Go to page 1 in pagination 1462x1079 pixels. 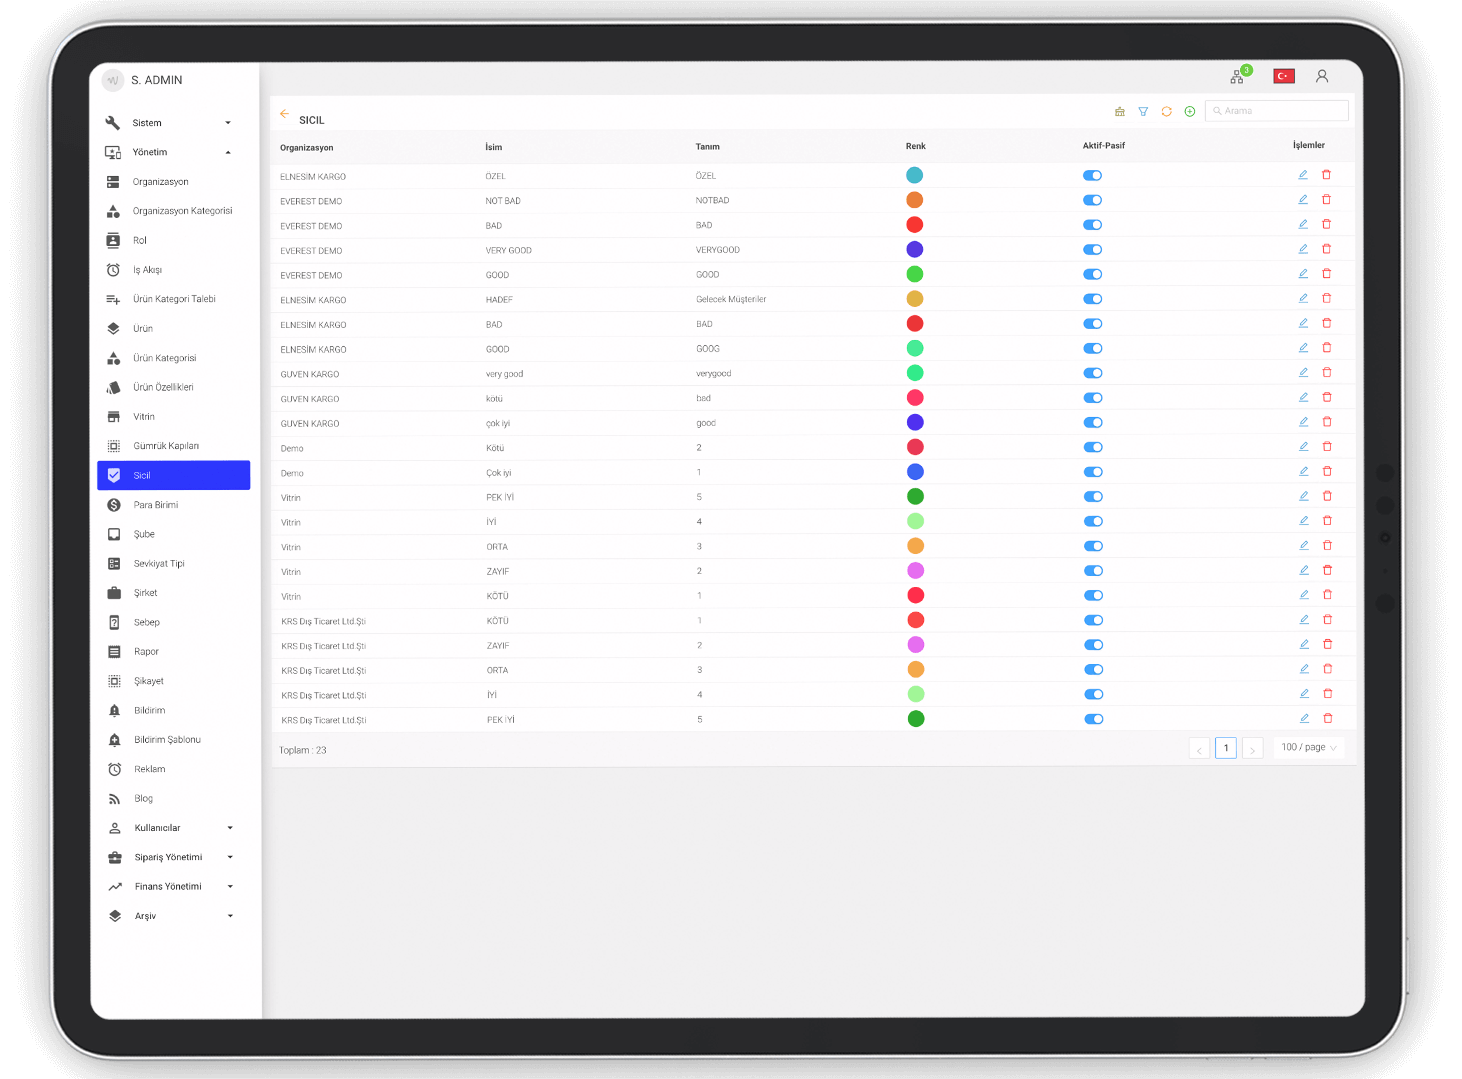coord(1226,748)
